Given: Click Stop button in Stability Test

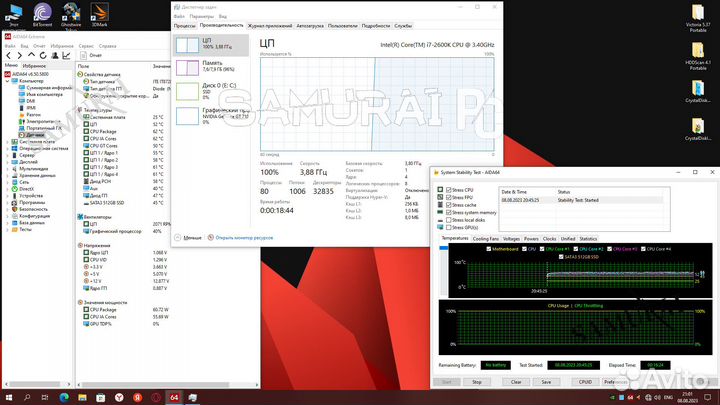Looking at the screenshot, I should click(x=477, y=382).
